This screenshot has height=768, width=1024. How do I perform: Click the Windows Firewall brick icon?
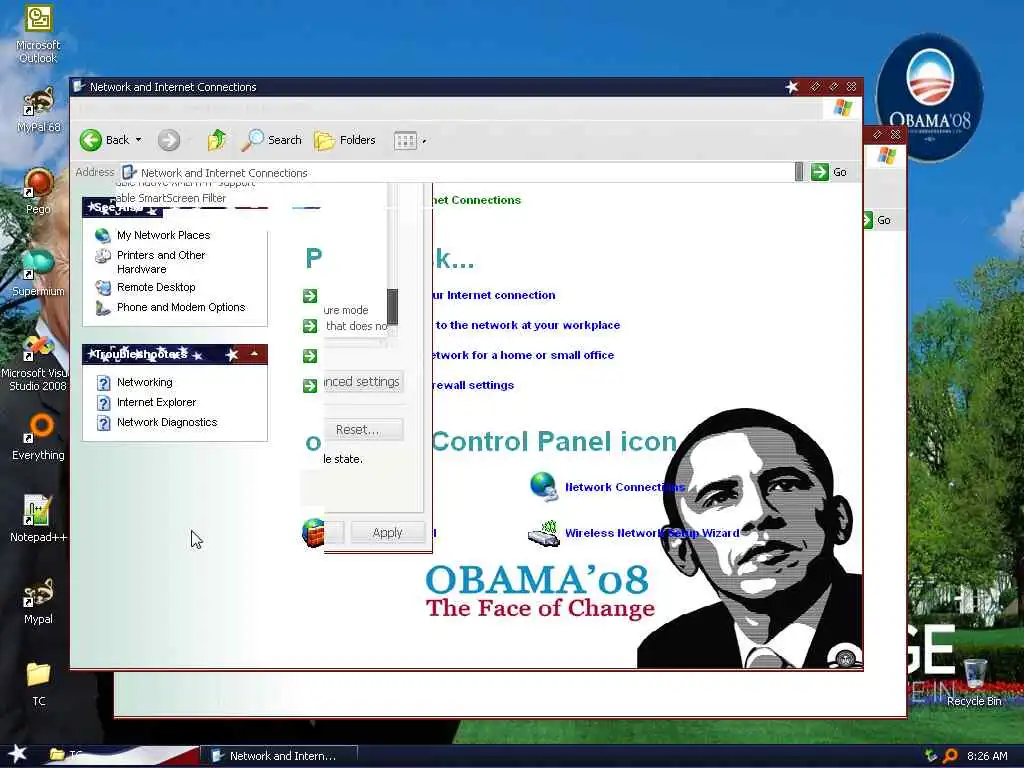point(313,532)
